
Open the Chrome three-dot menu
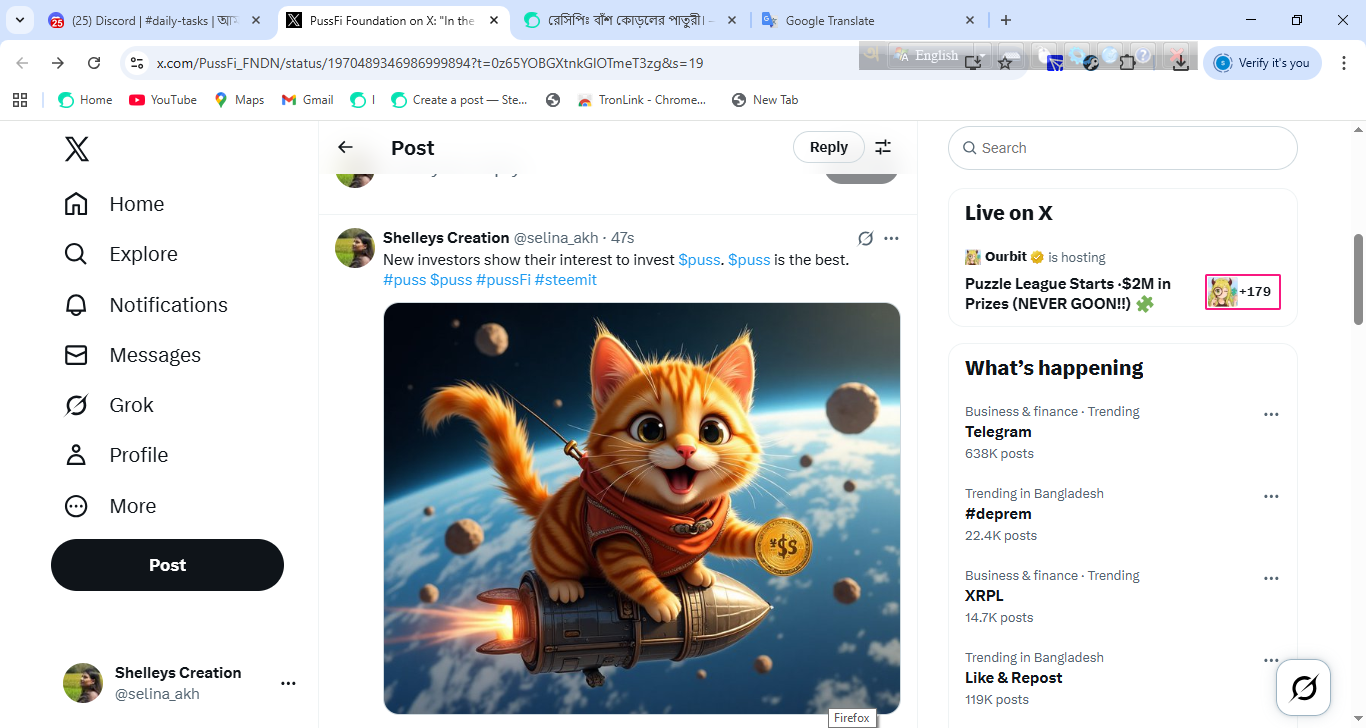[x=1344, y=63]
